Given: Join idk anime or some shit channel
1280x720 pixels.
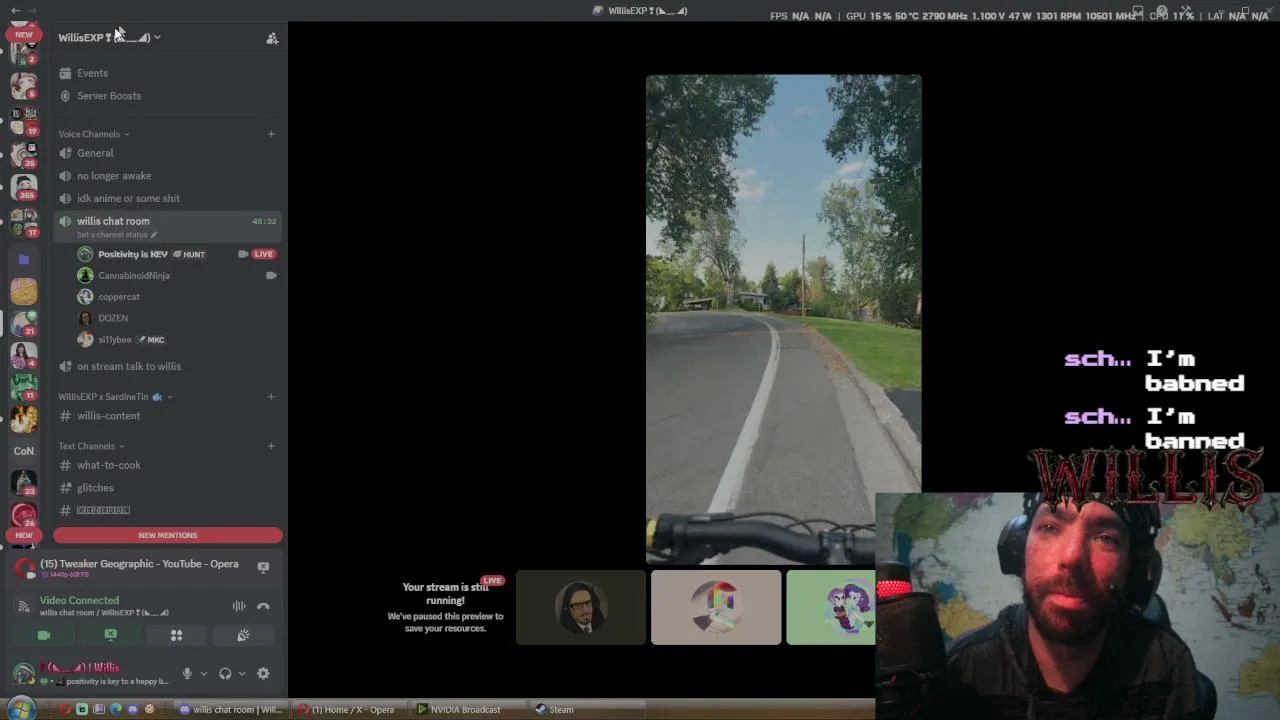Looking at the screenshot, I should [167, 198].
